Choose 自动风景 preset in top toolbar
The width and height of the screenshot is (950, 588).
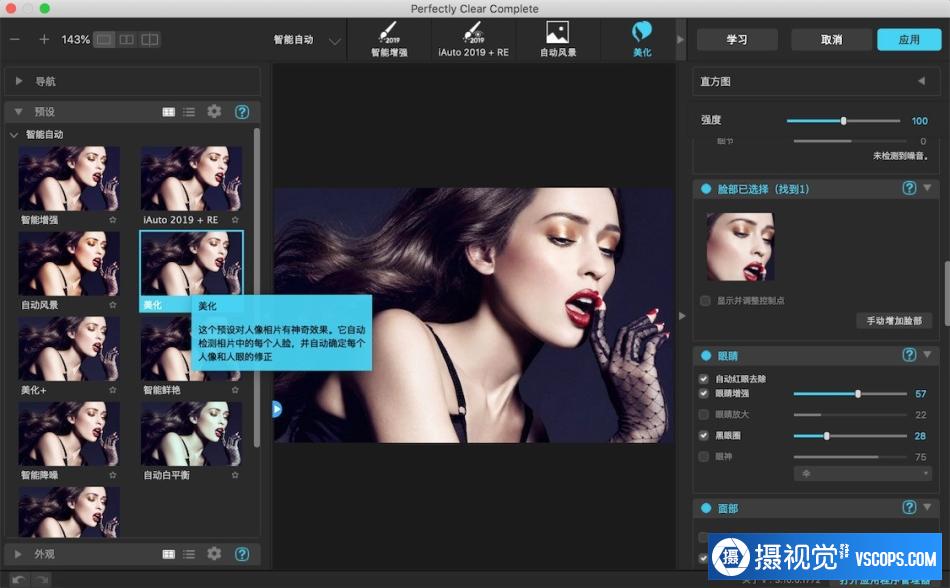557,39
